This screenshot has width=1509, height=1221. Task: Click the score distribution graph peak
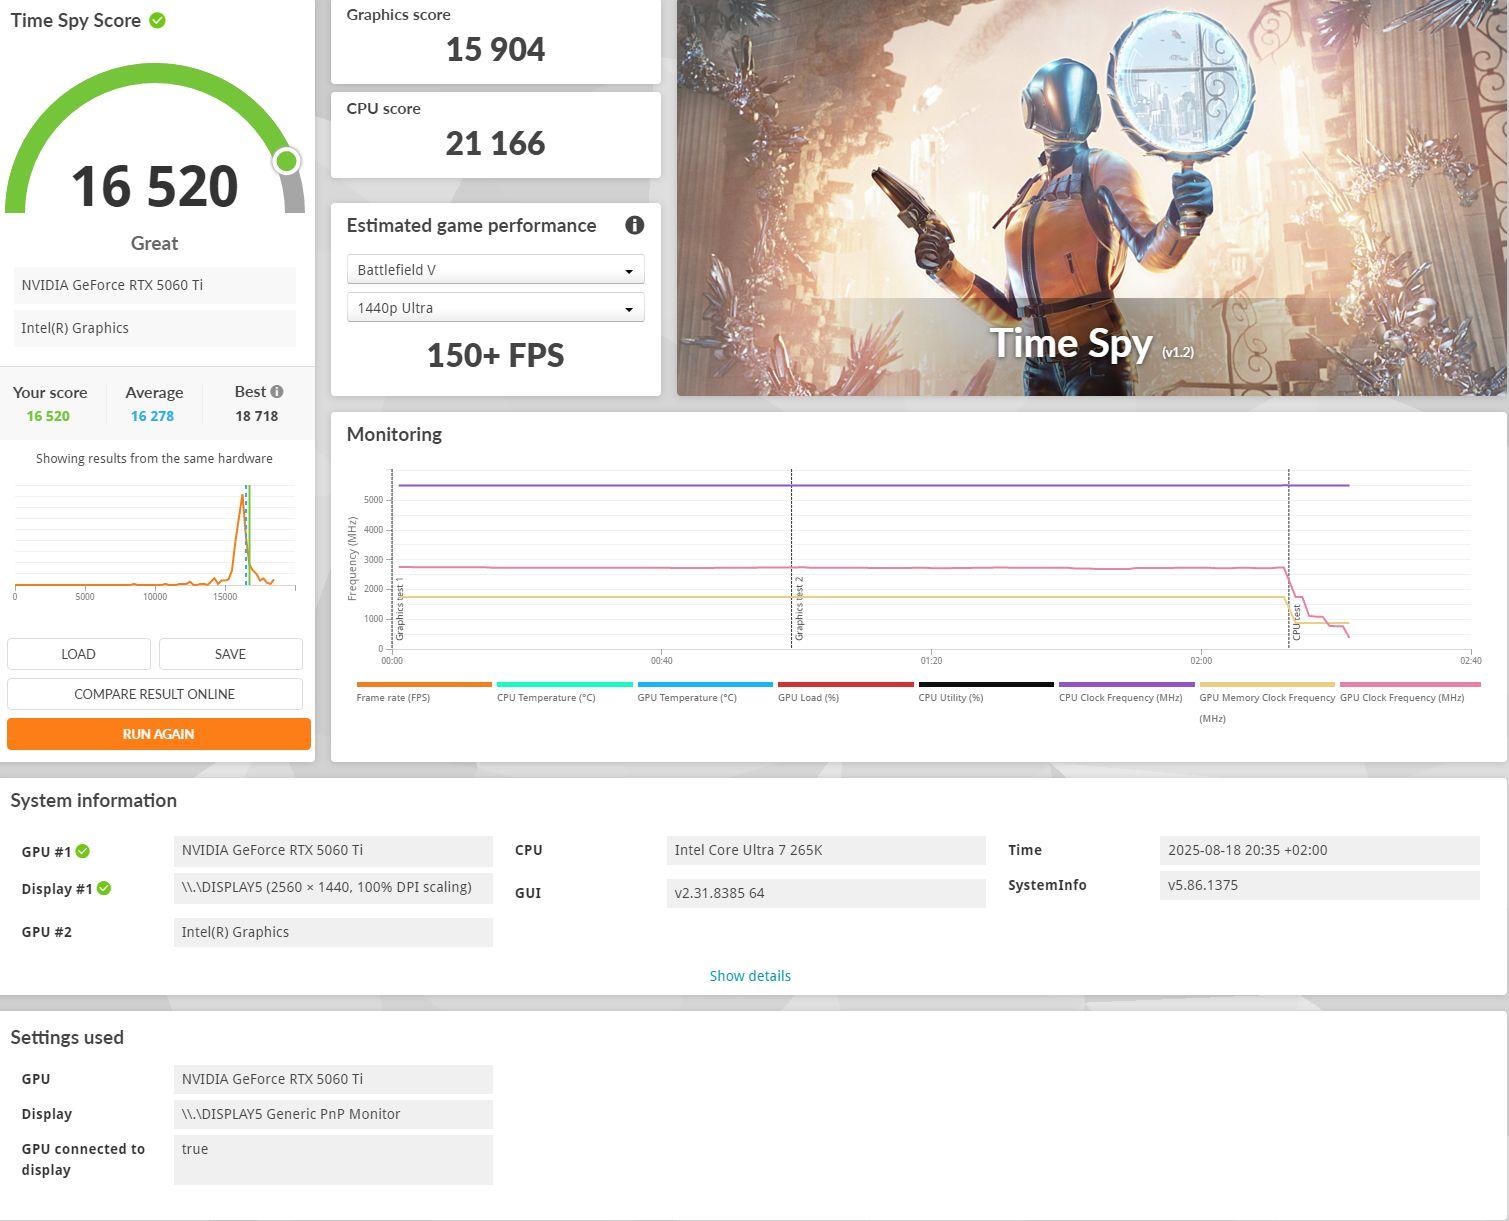click(x=243, y=497)
